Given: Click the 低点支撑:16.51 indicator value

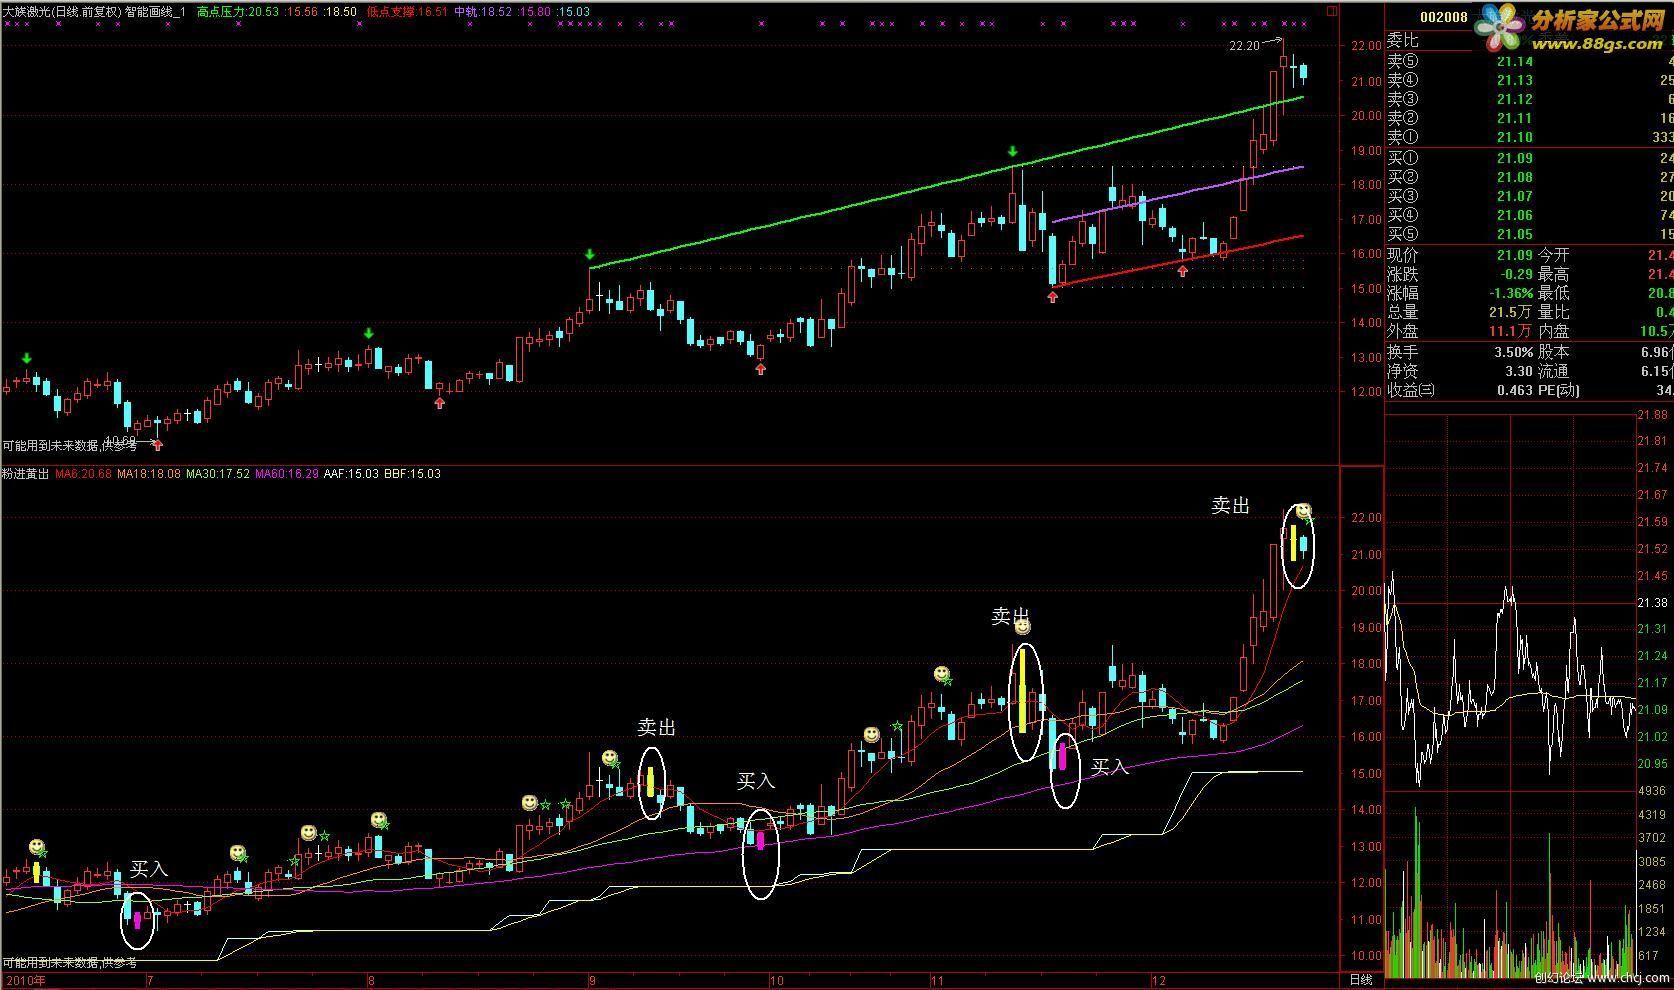Looking at the screenshot, I should click(407, 12).
